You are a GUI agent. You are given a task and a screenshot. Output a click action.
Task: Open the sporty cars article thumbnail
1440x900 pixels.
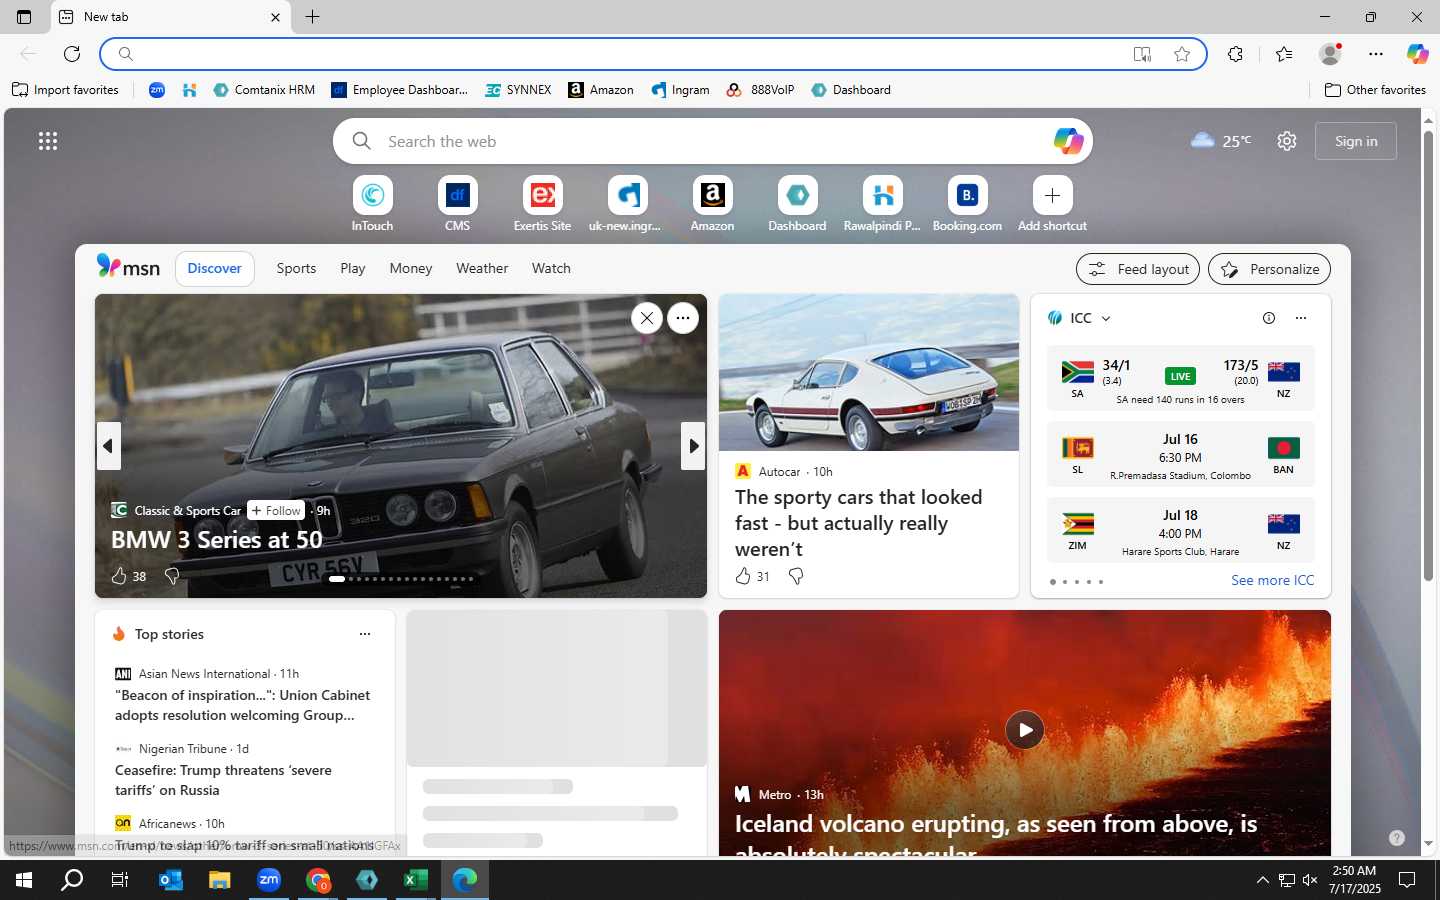coord(869,372)
